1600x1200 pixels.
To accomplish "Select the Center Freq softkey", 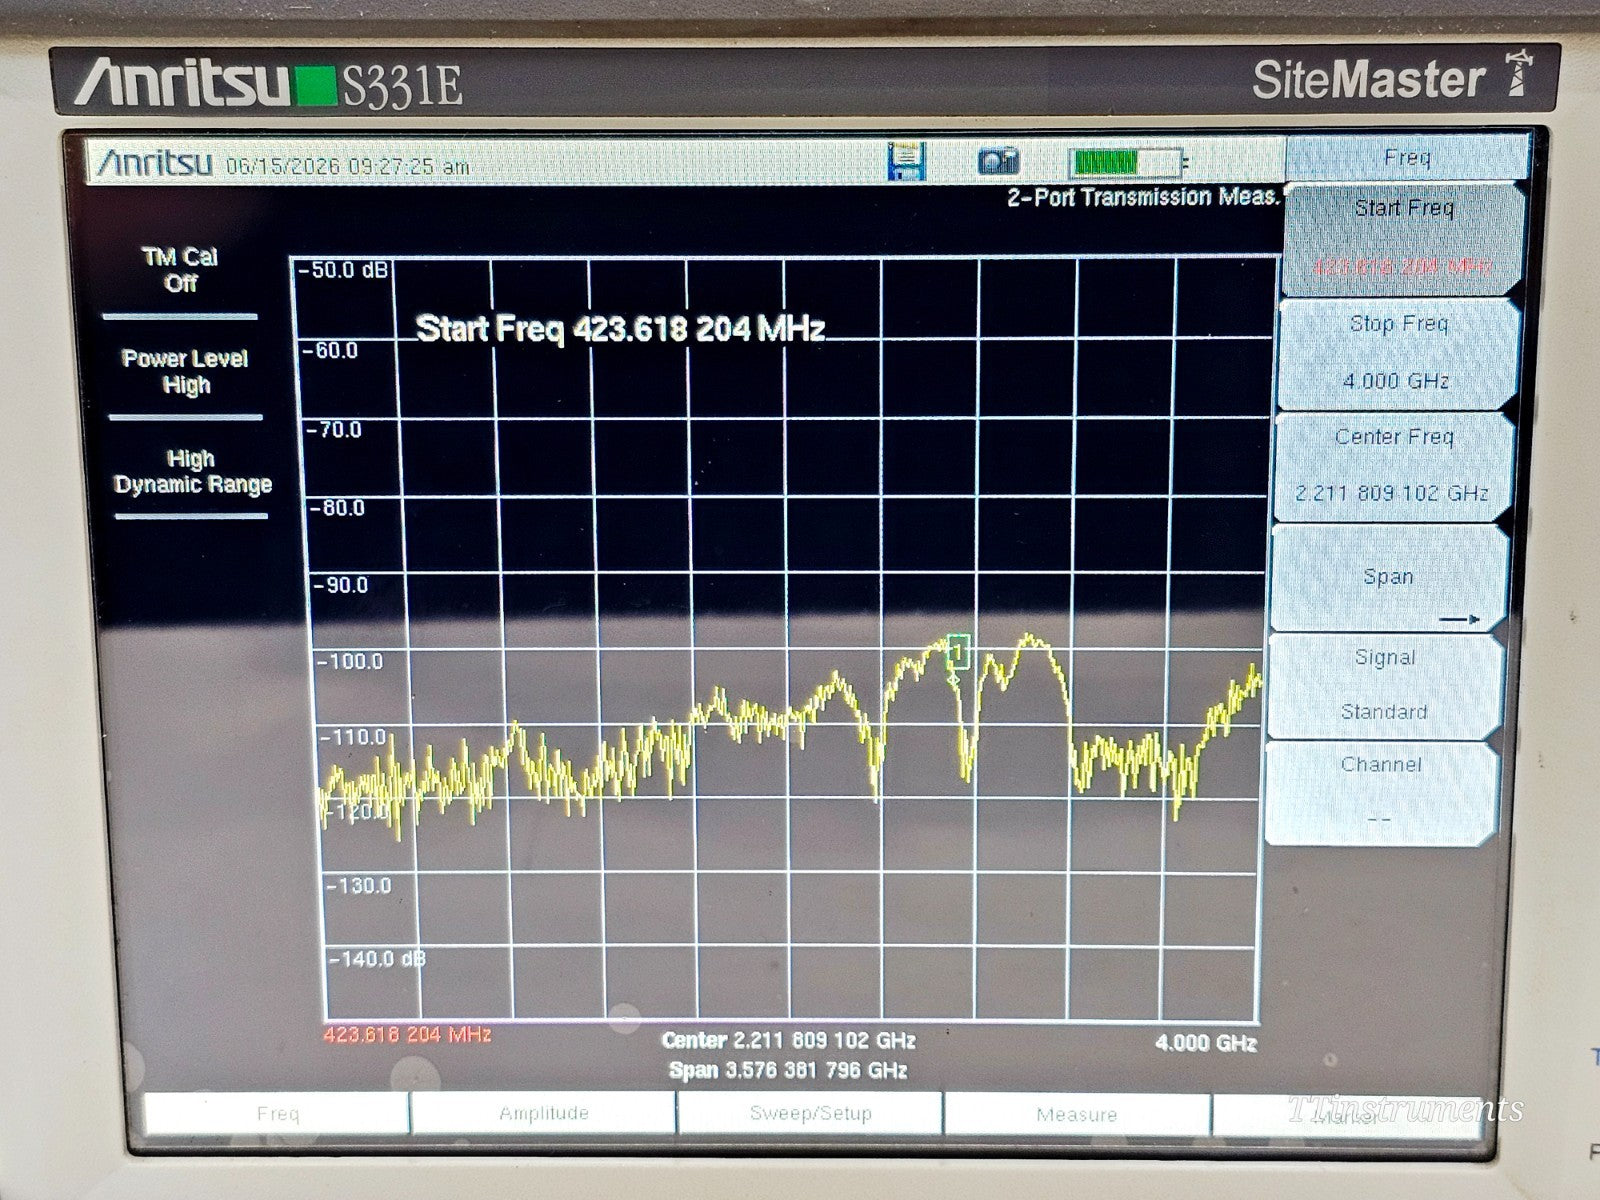I will (1392, 466).
